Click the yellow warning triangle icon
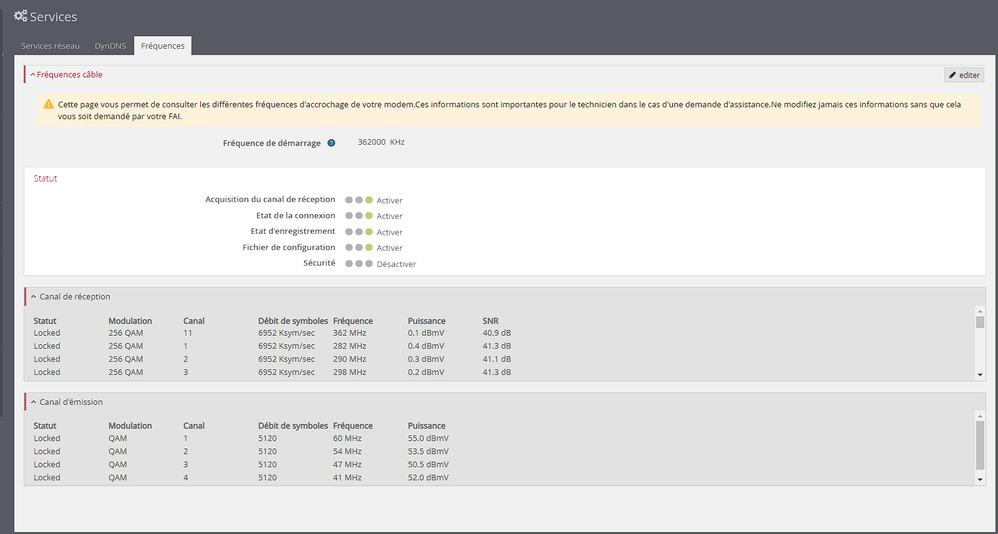 coord(48,104)
